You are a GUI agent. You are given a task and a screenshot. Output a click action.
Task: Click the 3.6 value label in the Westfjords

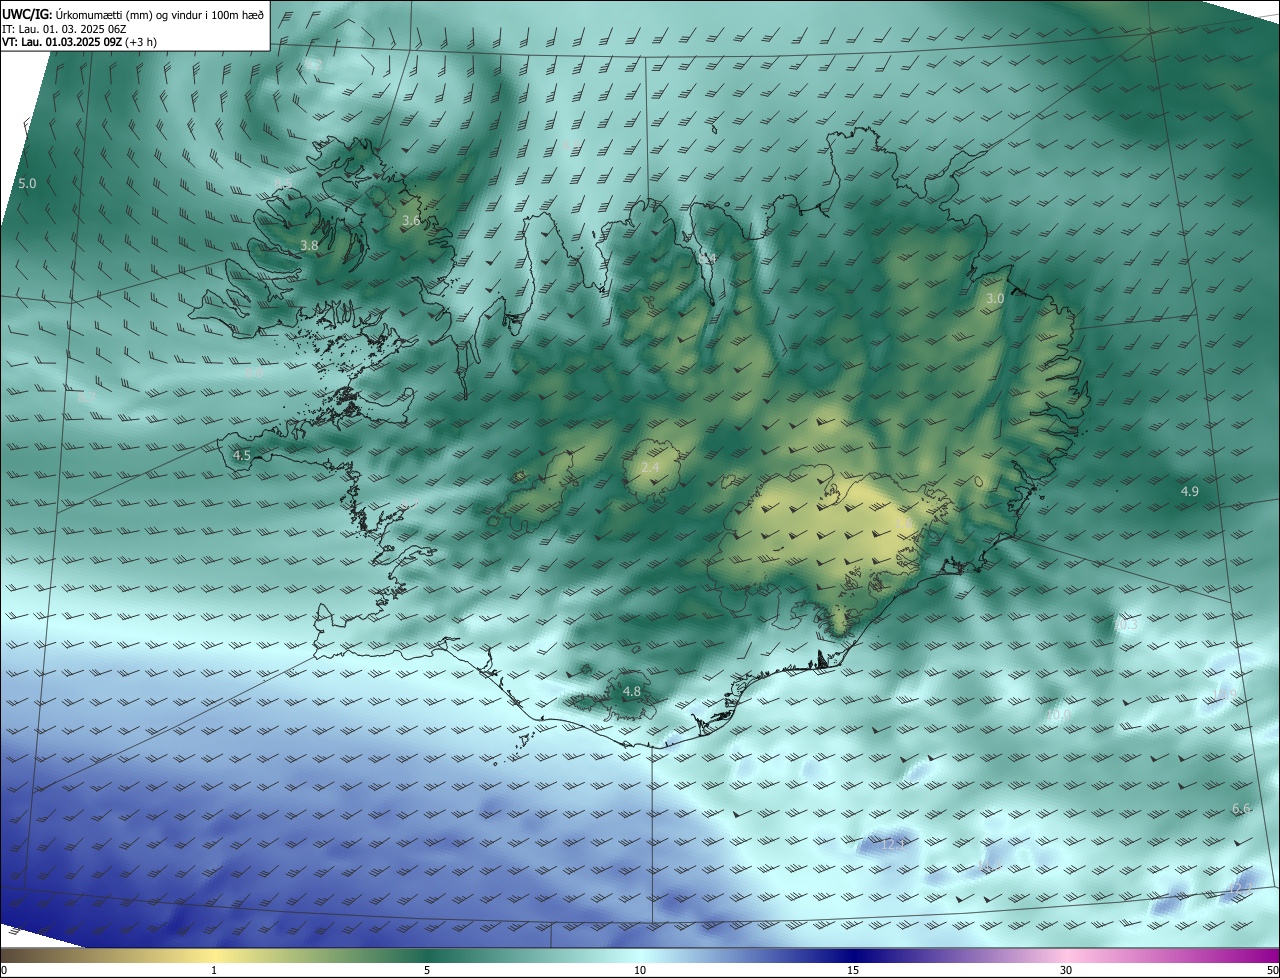click(x=410, y=220)
